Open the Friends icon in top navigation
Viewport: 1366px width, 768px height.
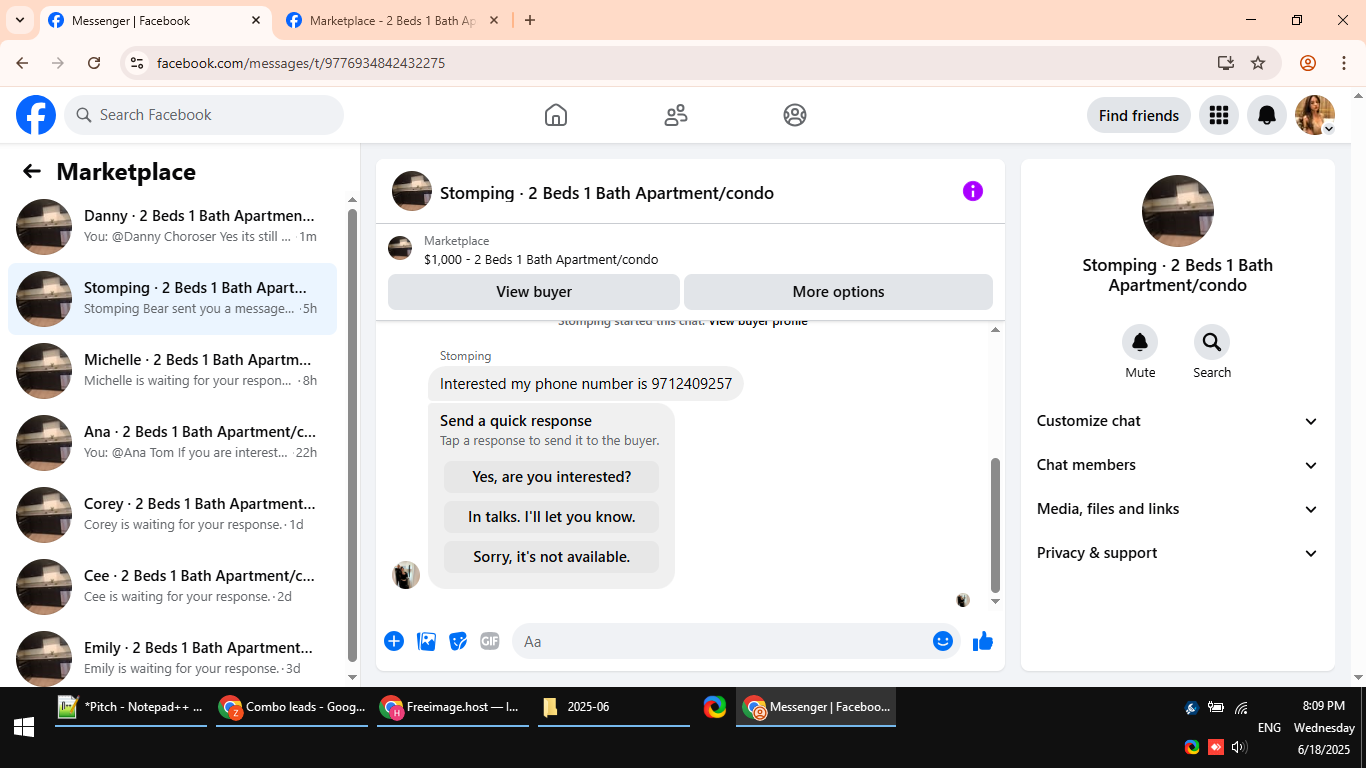676,115
